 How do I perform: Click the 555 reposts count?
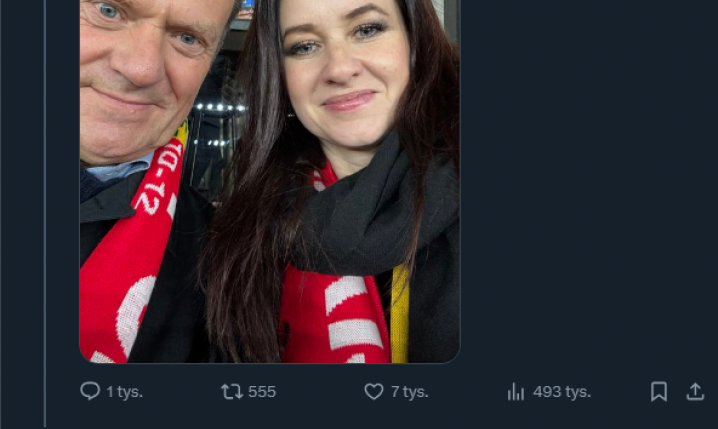262,392
